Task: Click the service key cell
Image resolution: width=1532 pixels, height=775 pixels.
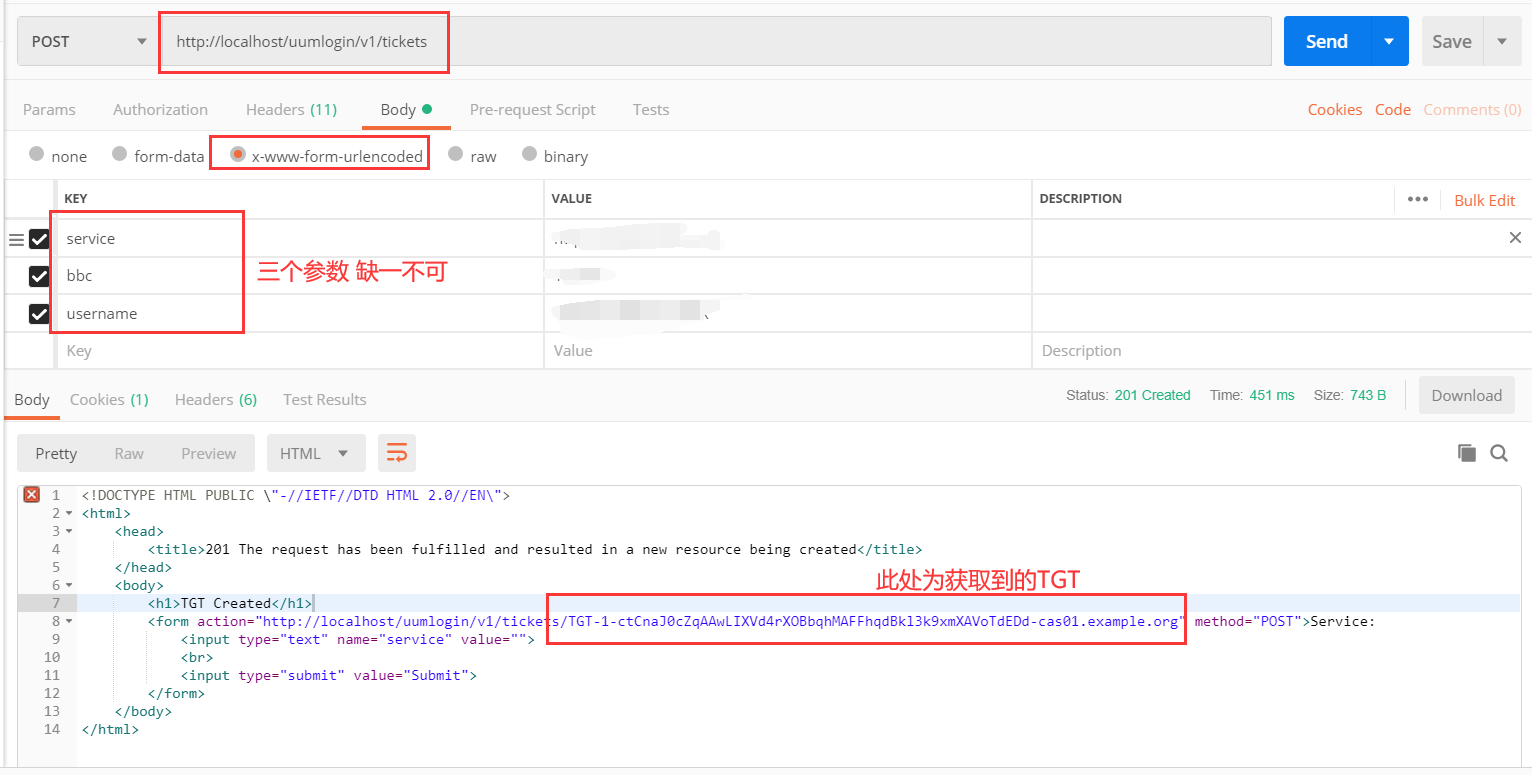Action: pos(300,239)
